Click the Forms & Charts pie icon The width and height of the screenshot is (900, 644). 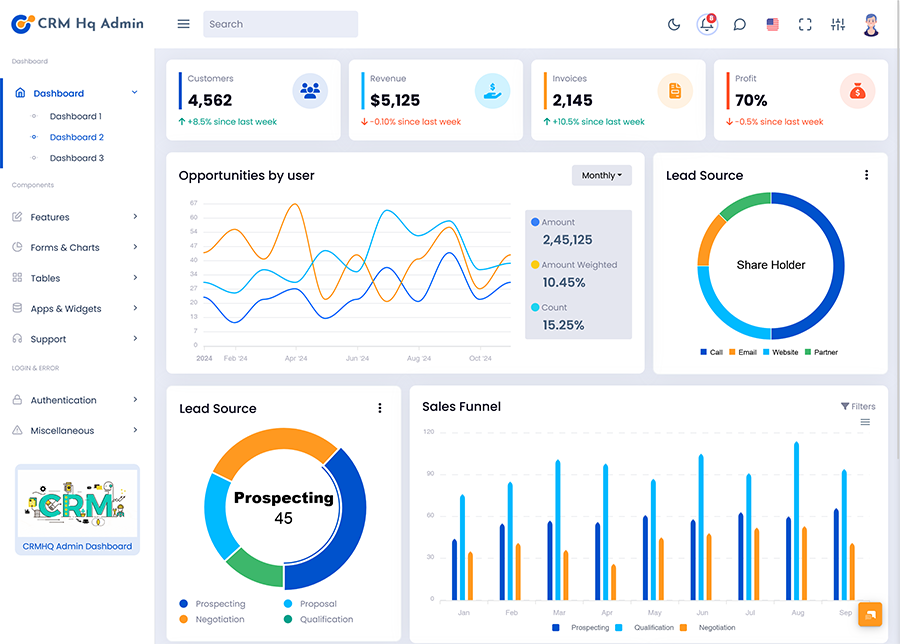tap(17, 247)
